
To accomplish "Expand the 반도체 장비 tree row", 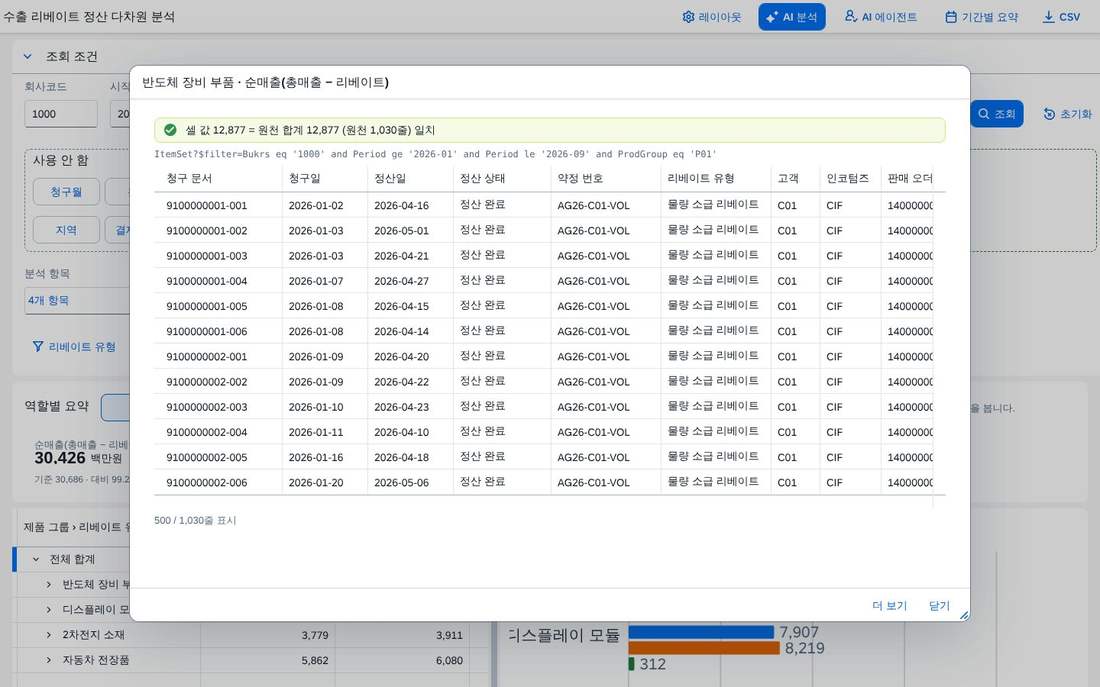I will 48,585.
